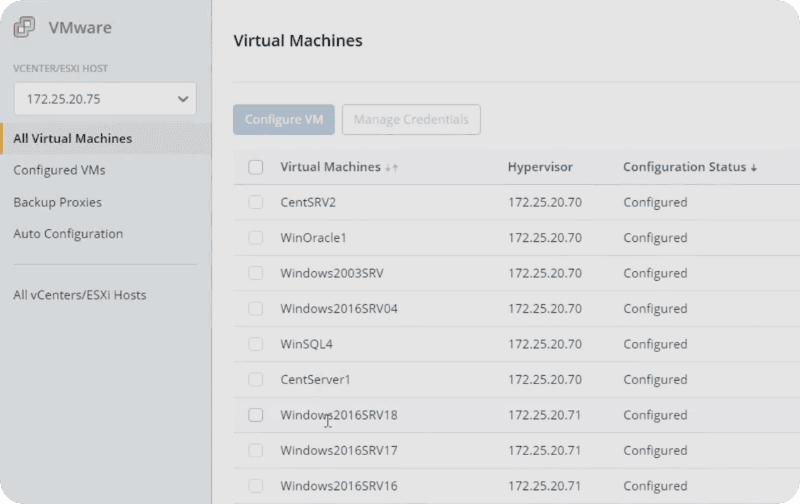Screen dimensions: 800x504
Task: Sort by Virtual Machines column arrows
Action: (391, 168)
